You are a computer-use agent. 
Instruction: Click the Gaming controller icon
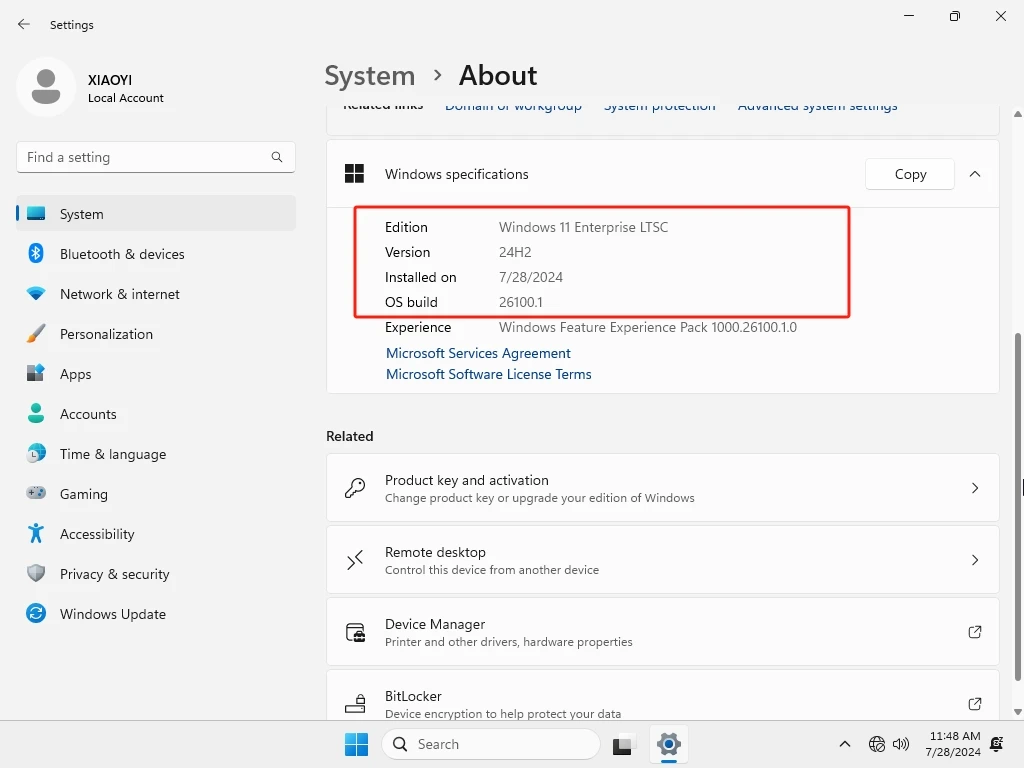click(36, 493)
